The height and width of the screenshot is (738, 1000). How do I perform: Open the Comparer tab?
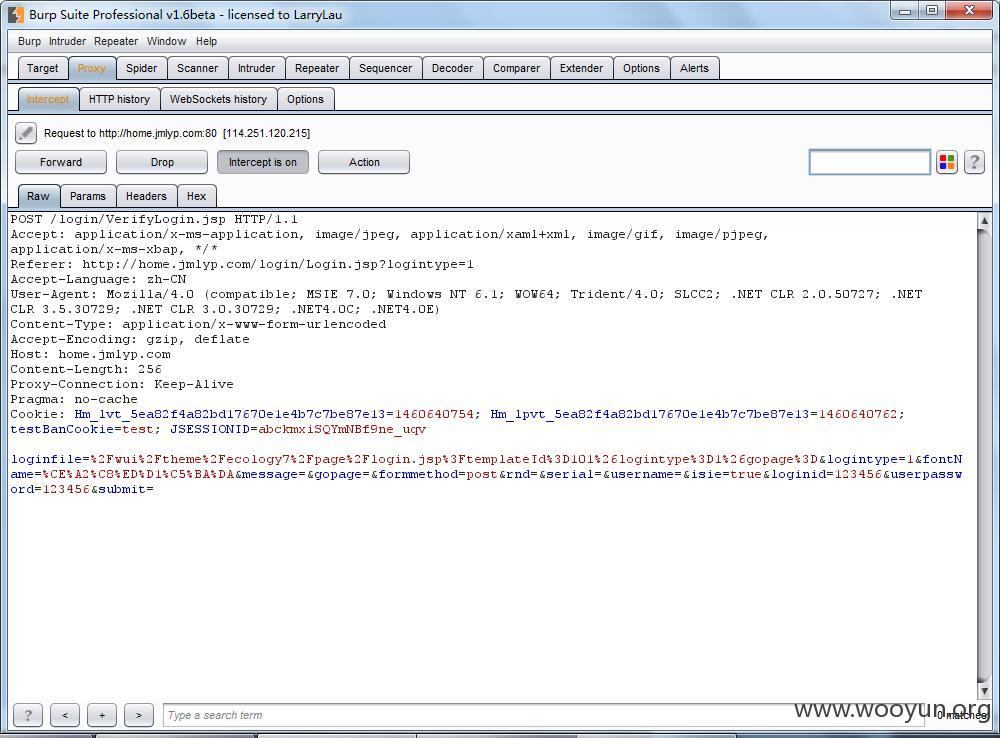(x=517, y=68)
